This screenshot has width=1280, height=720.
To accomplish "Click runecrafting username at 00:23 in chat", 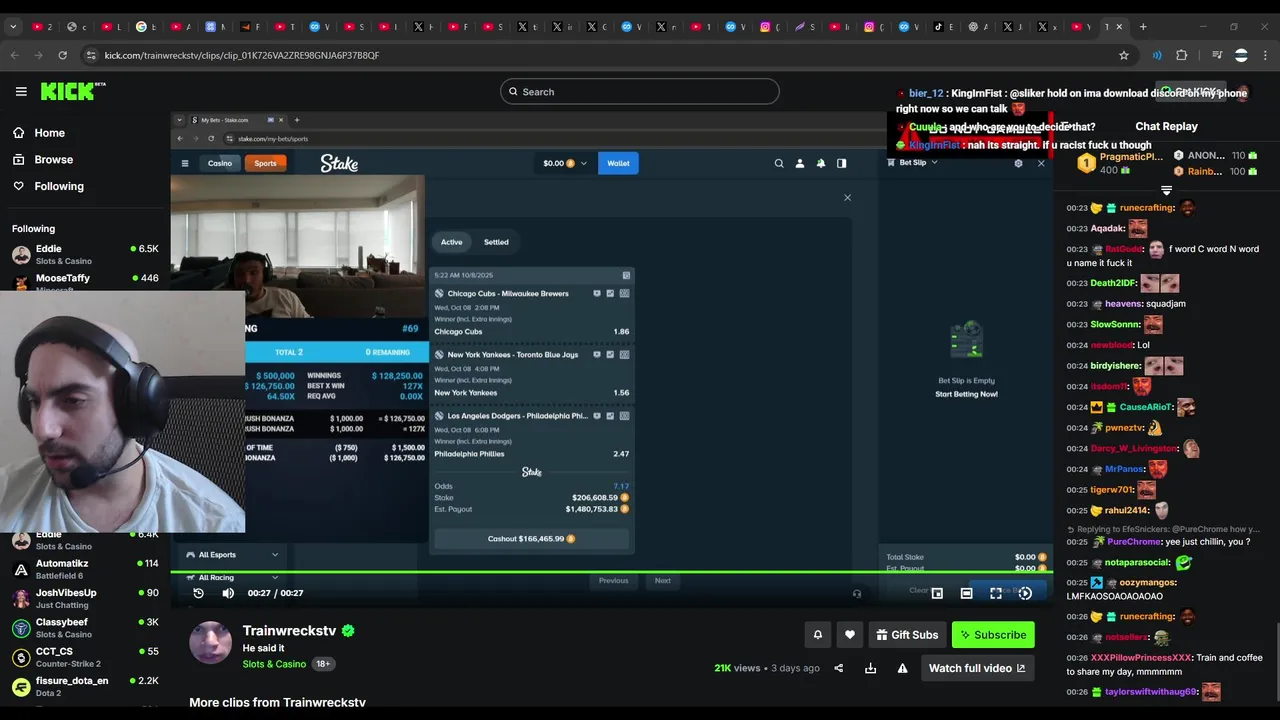I will click(x=1147, y=208).
